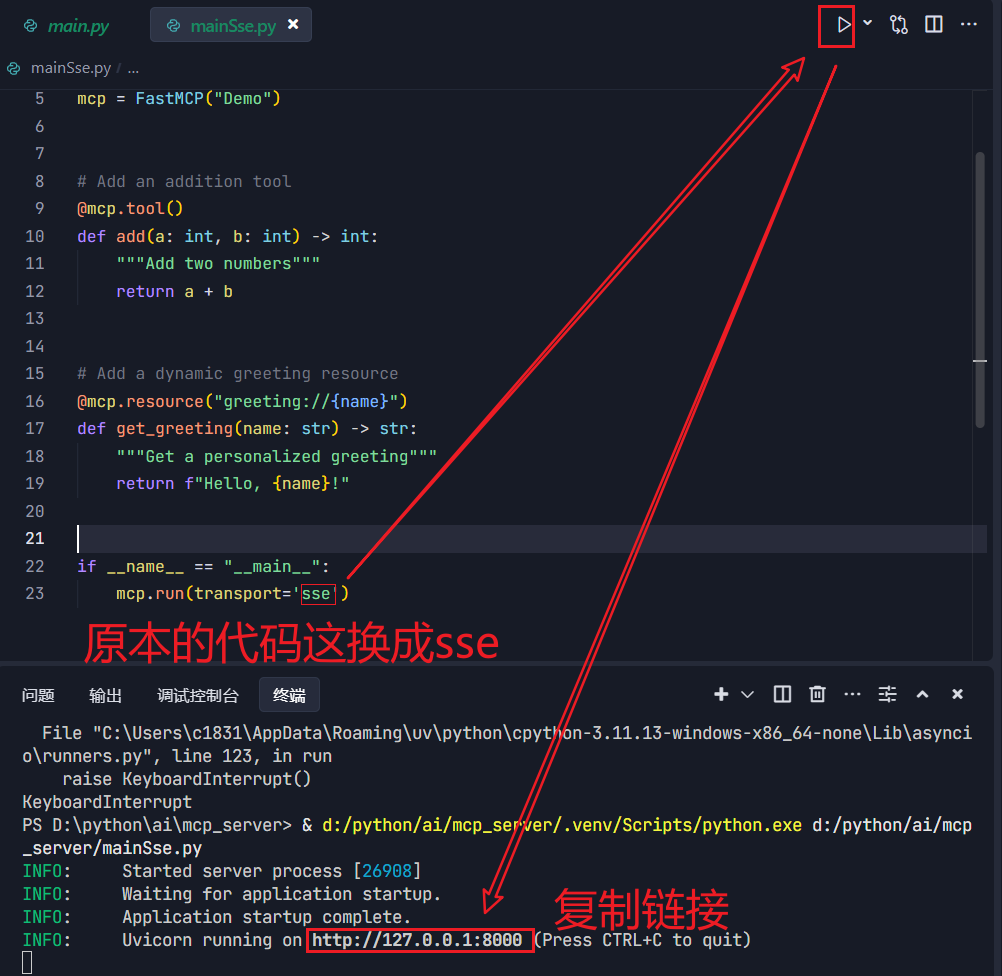Click FastMCP("Demo") on line 5
The image size is (1002, 976).
pyautogui.click(x=208, y=99)
